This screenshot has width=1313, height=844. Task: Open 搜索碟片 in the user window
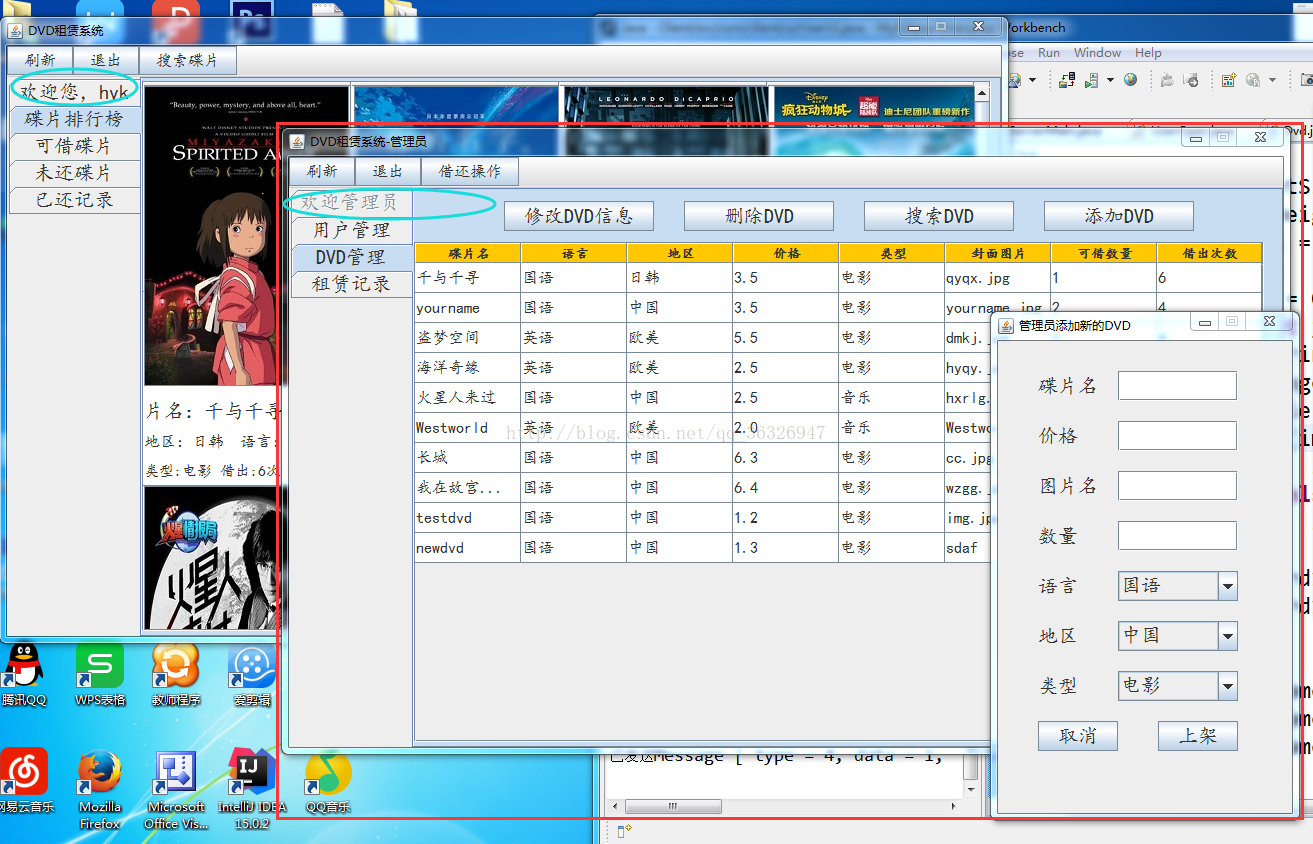point(188,60)
